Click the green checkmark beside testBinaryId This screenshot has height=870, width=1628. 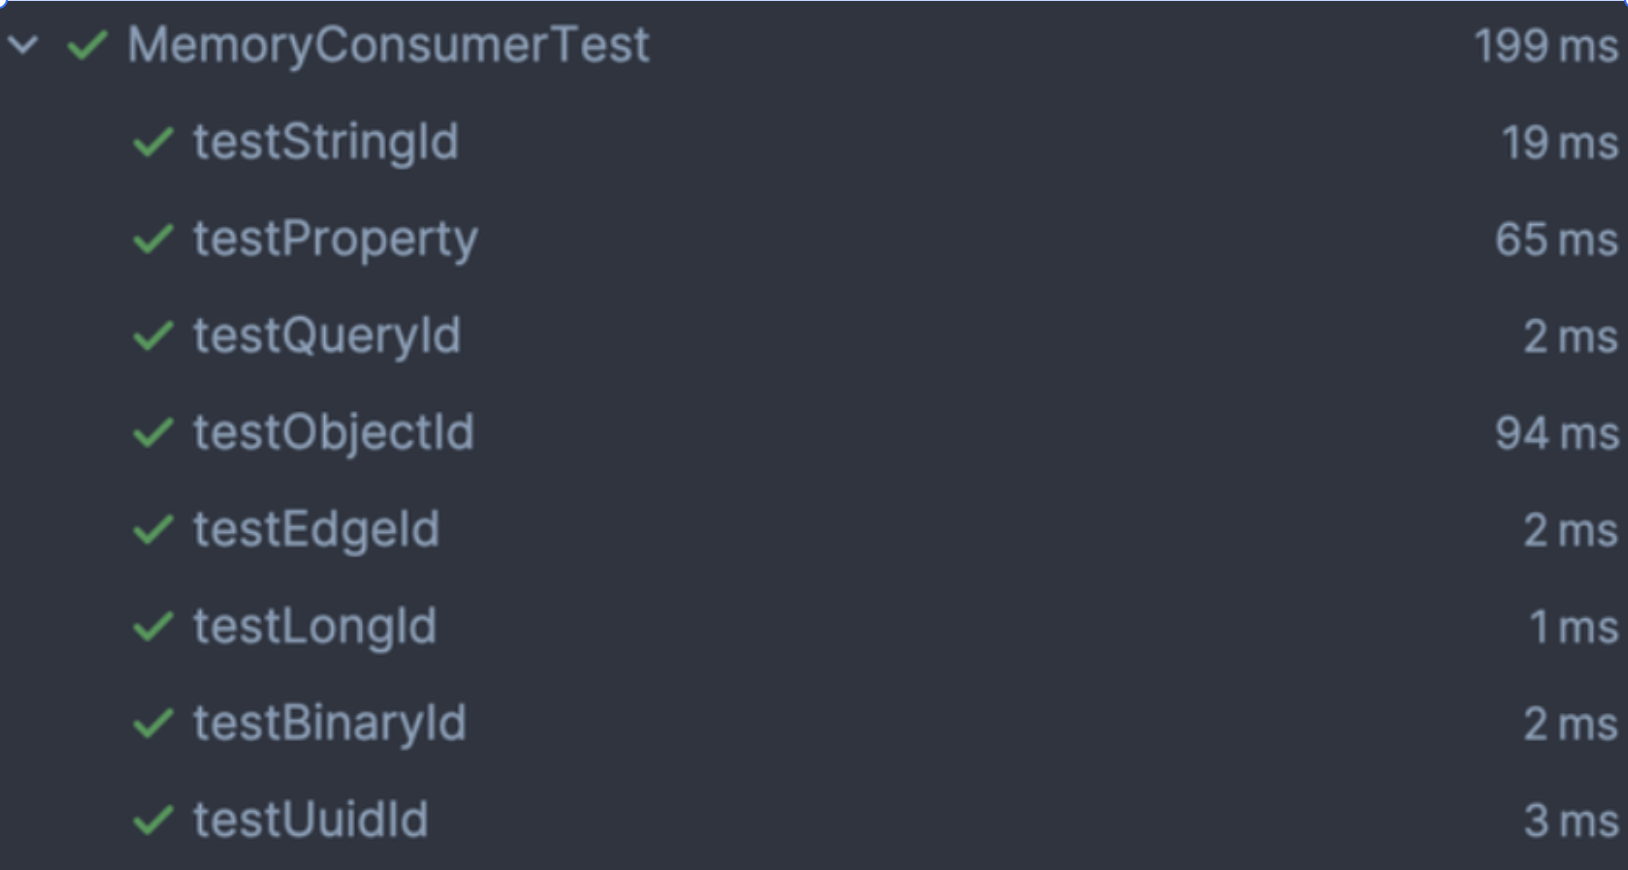point(153,724)
